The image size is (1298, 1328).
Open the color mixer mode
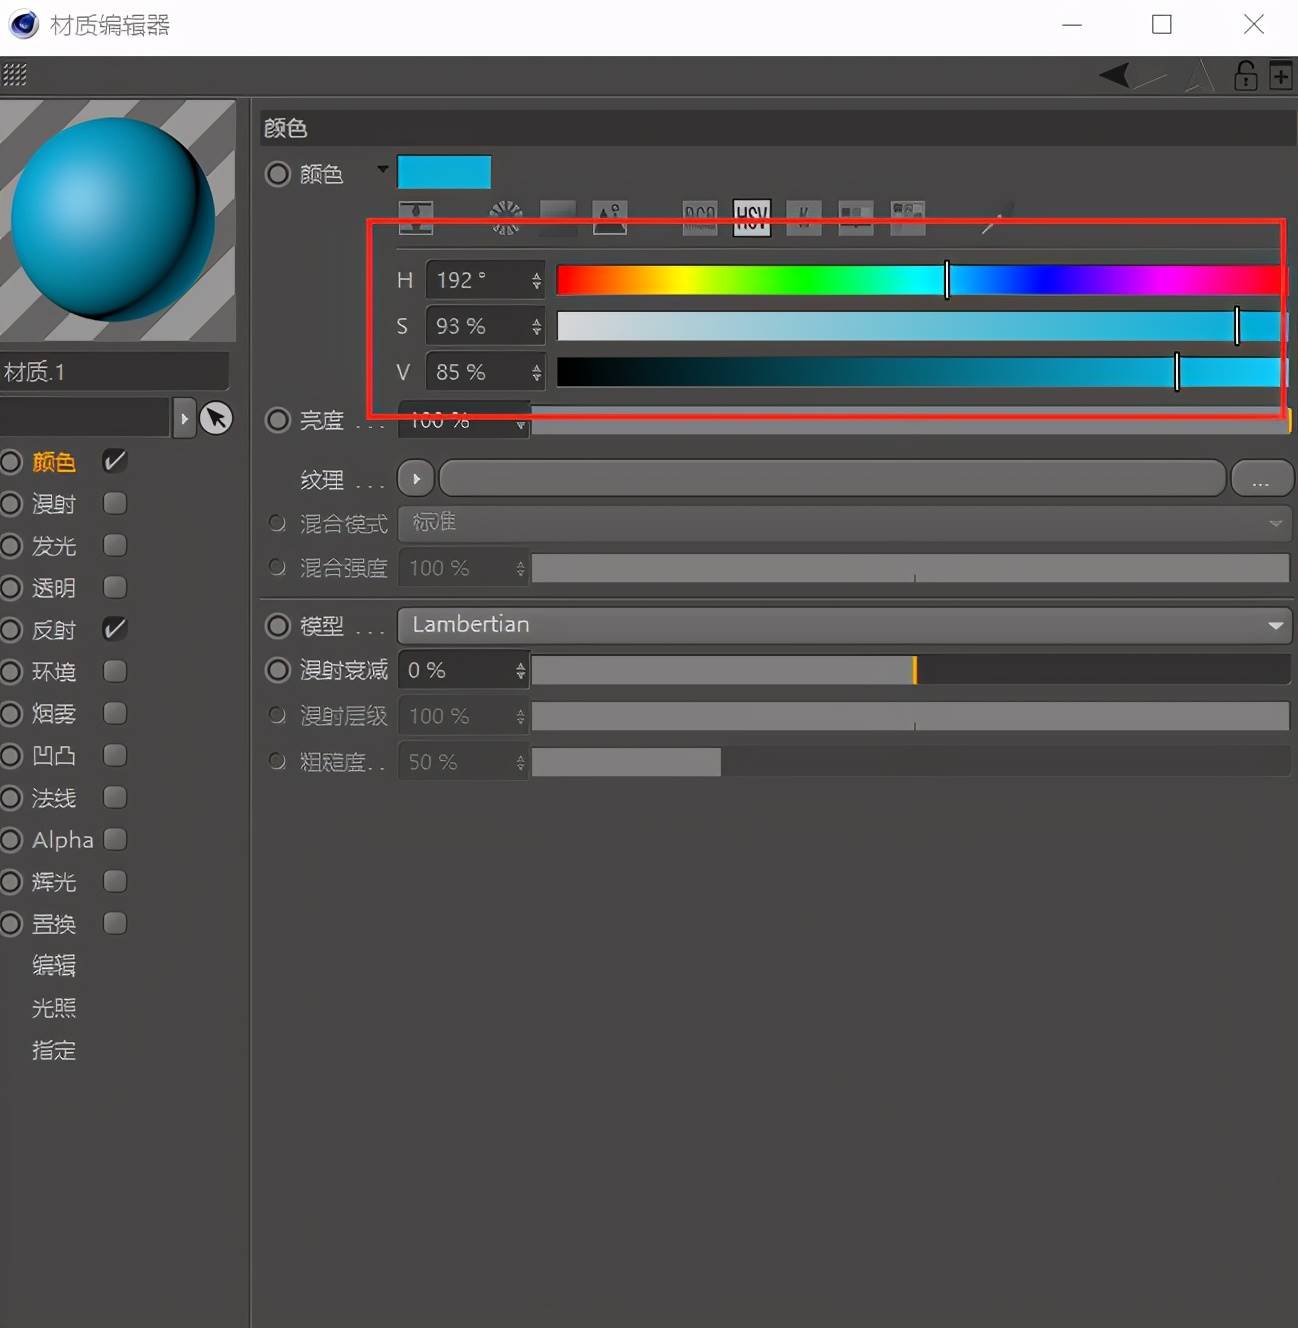[856, 217]
